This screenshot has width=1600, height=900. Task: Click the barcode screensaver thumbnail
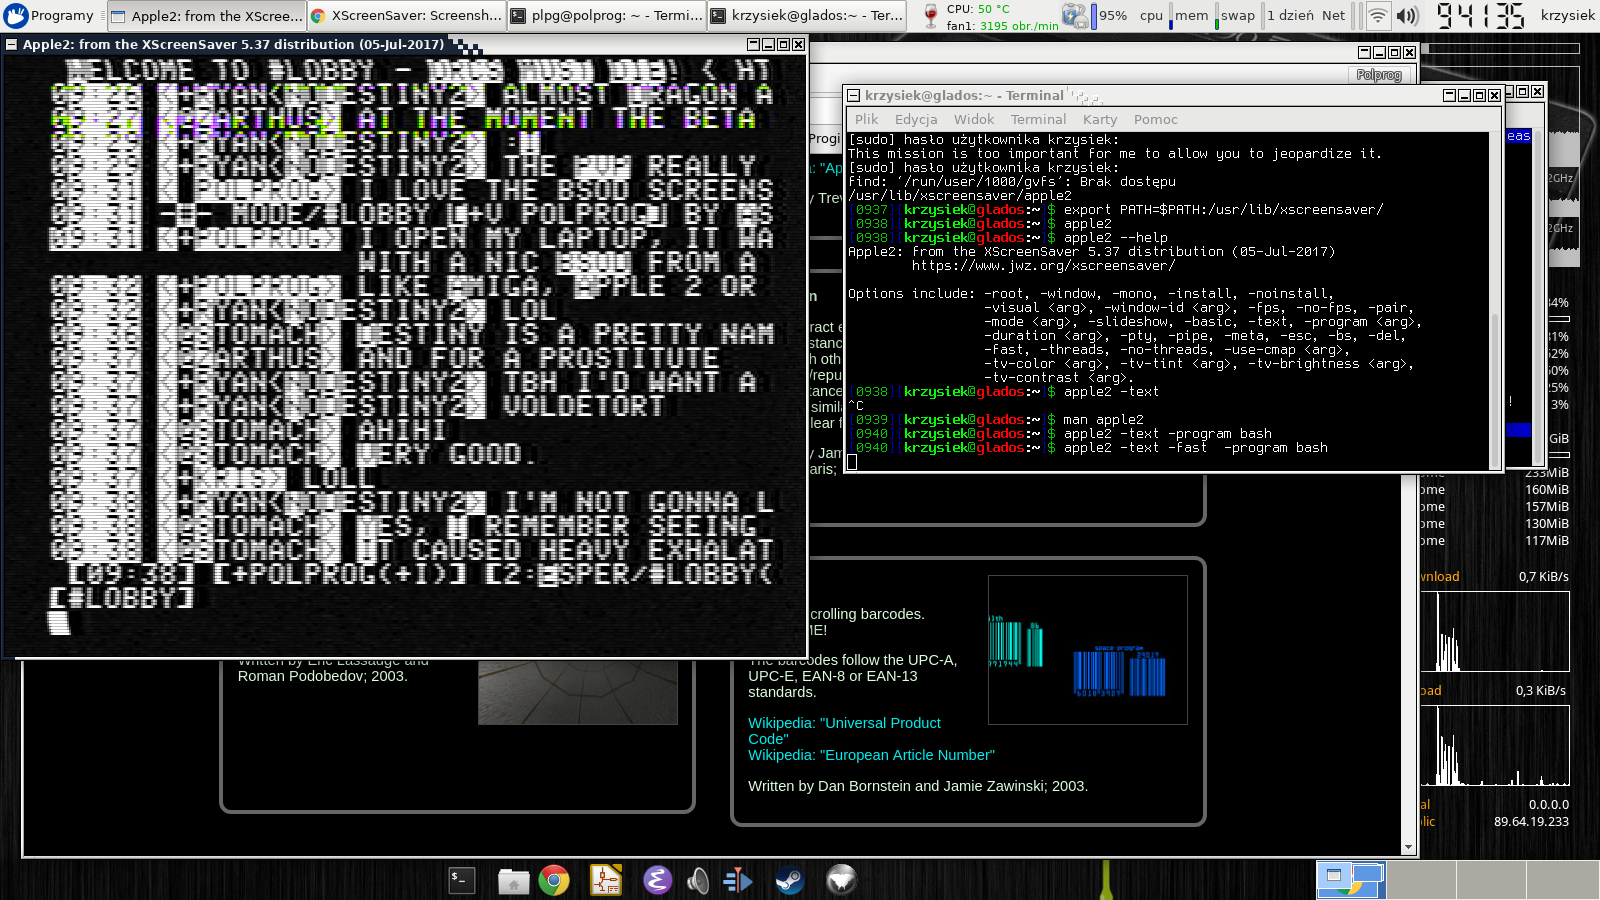(1088, 650)
